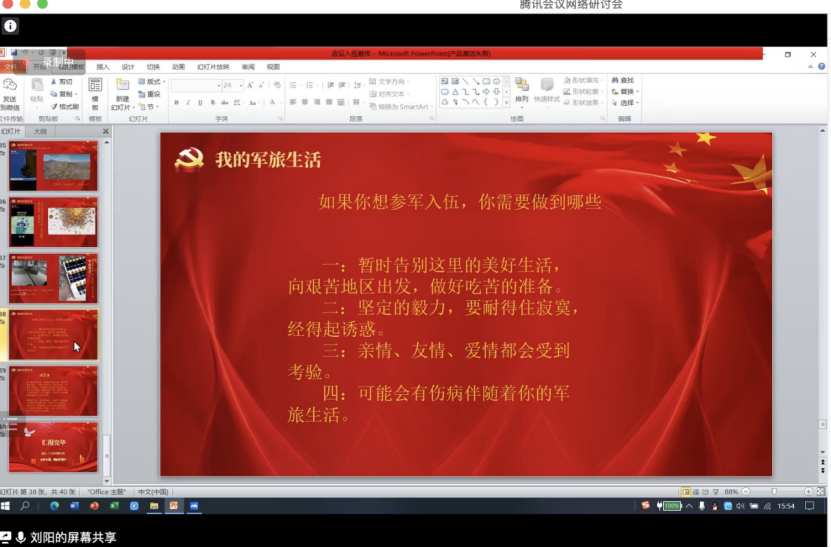Open the Insert (插入) ribbon tab
The width and height of the screenshot is (831, 548).
[102, 67]
